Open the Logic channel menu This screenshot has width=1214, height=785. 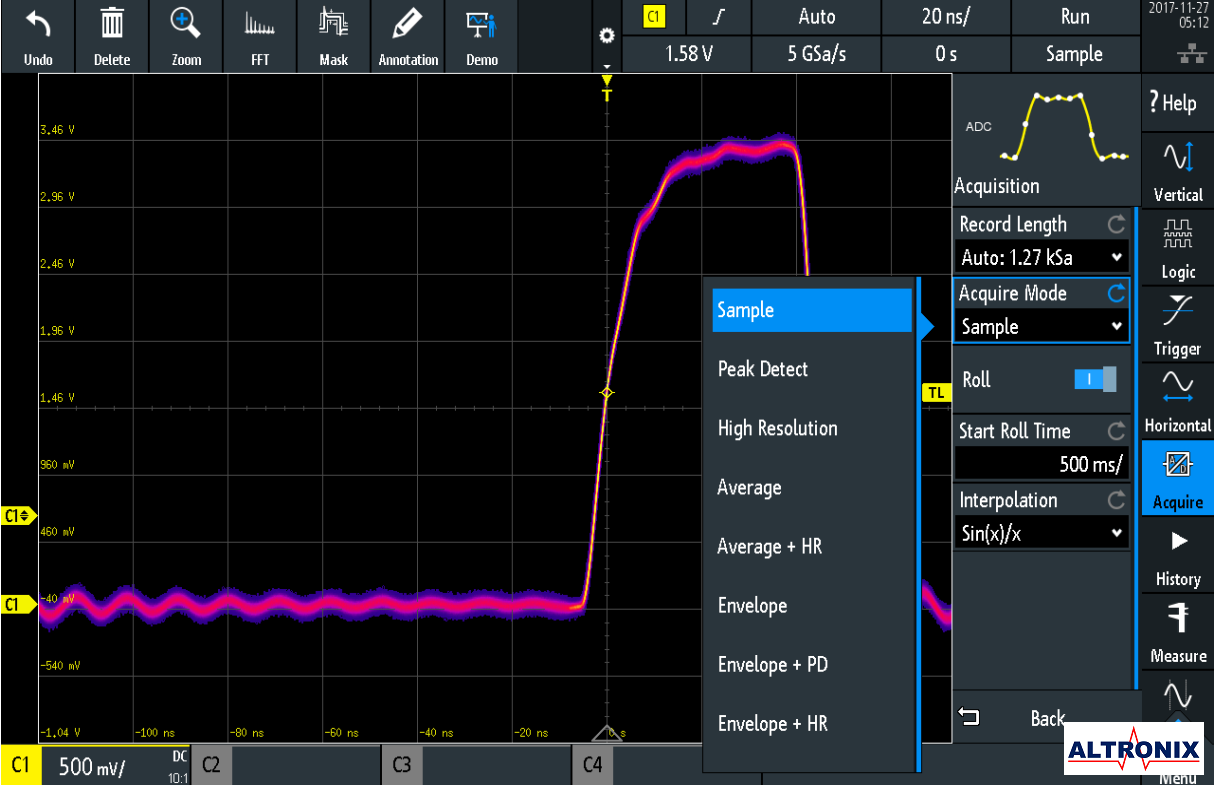click(x=1177, y=249)
